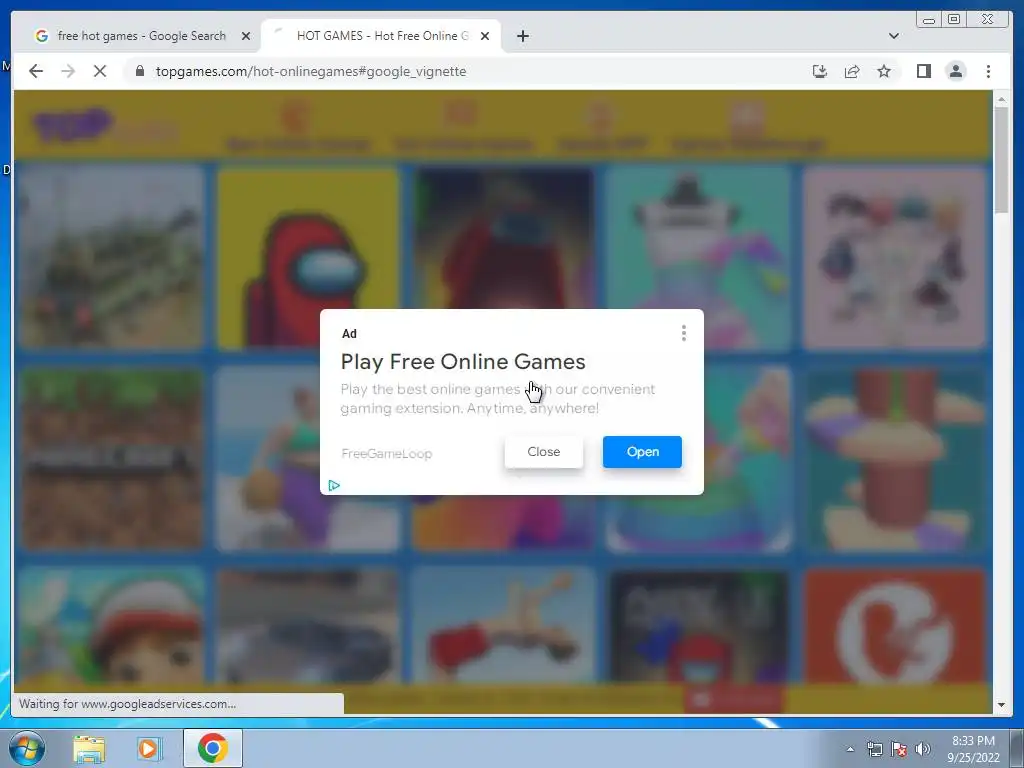Click the Subway Surfers boy thumbnail
Image resolution: width=1024 pixels, height=768 pixels.
(112, 626)
